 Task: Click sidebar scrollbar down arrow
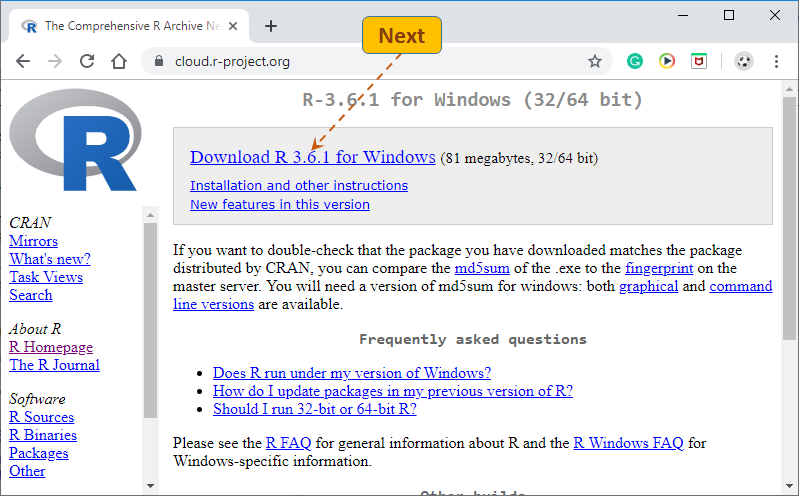pos(150,486)
